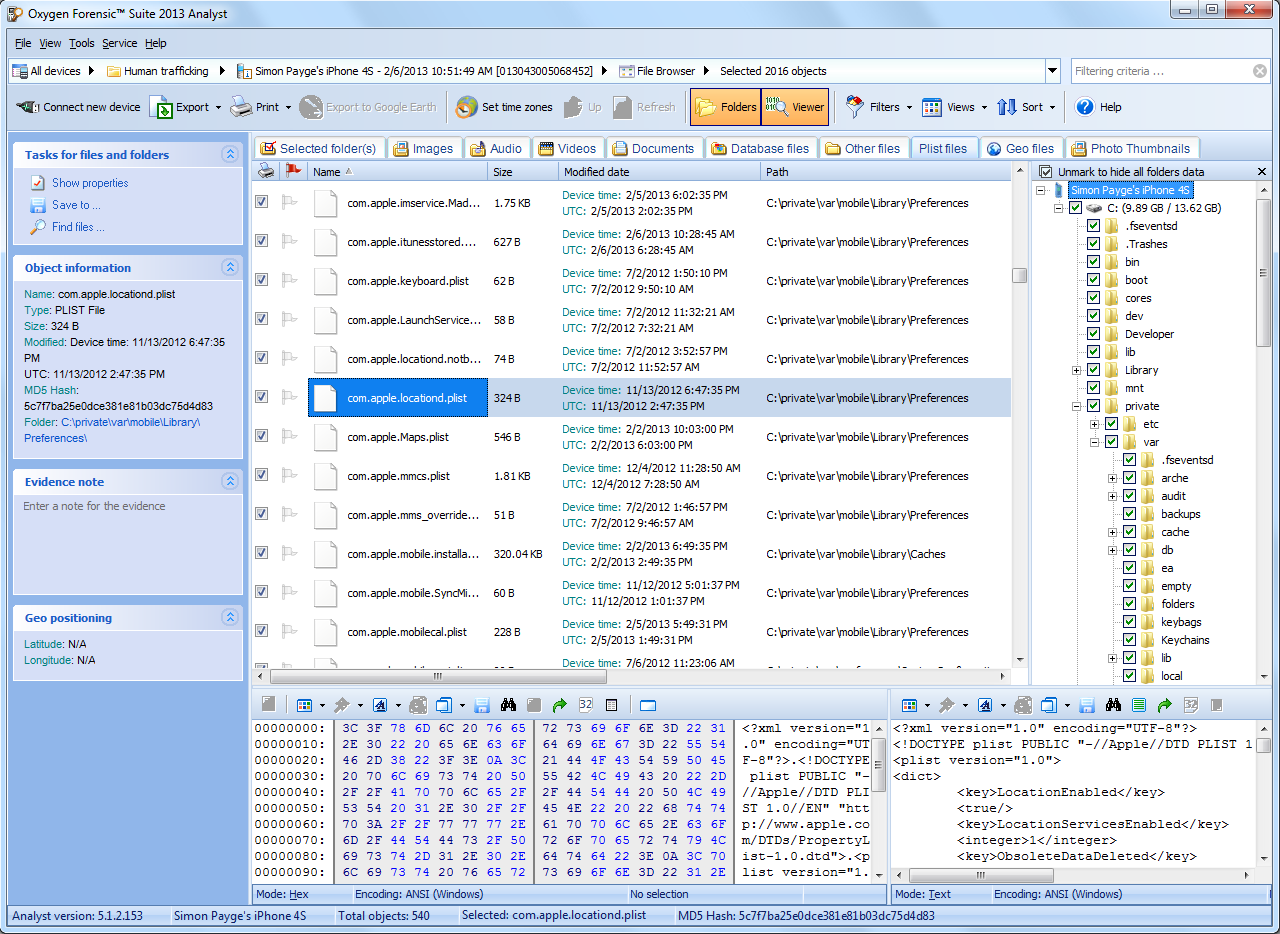Flag the com.apple.Maps.plist row
1280x934 pixels.
pos(290,437)
